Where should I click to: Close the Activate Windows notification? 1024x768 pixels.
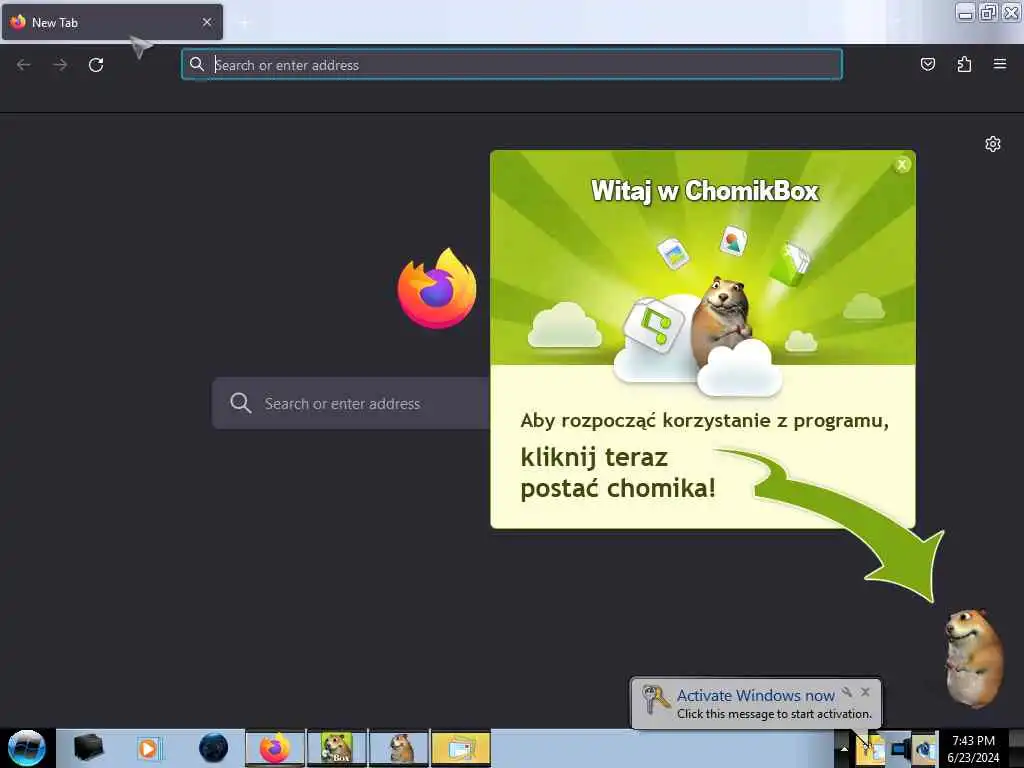pos(865,692)
